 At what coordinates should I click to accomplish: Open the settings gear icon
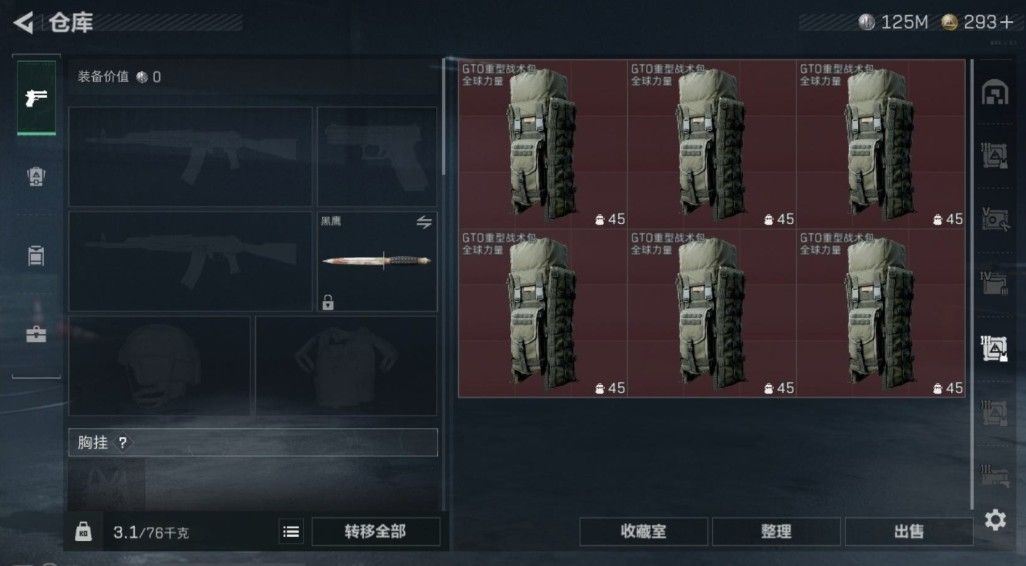coord(995,520)
